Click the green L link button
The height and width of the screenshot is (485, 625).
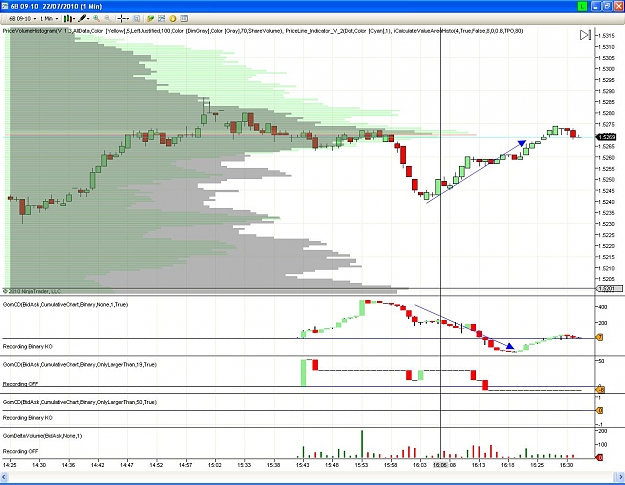583,6
